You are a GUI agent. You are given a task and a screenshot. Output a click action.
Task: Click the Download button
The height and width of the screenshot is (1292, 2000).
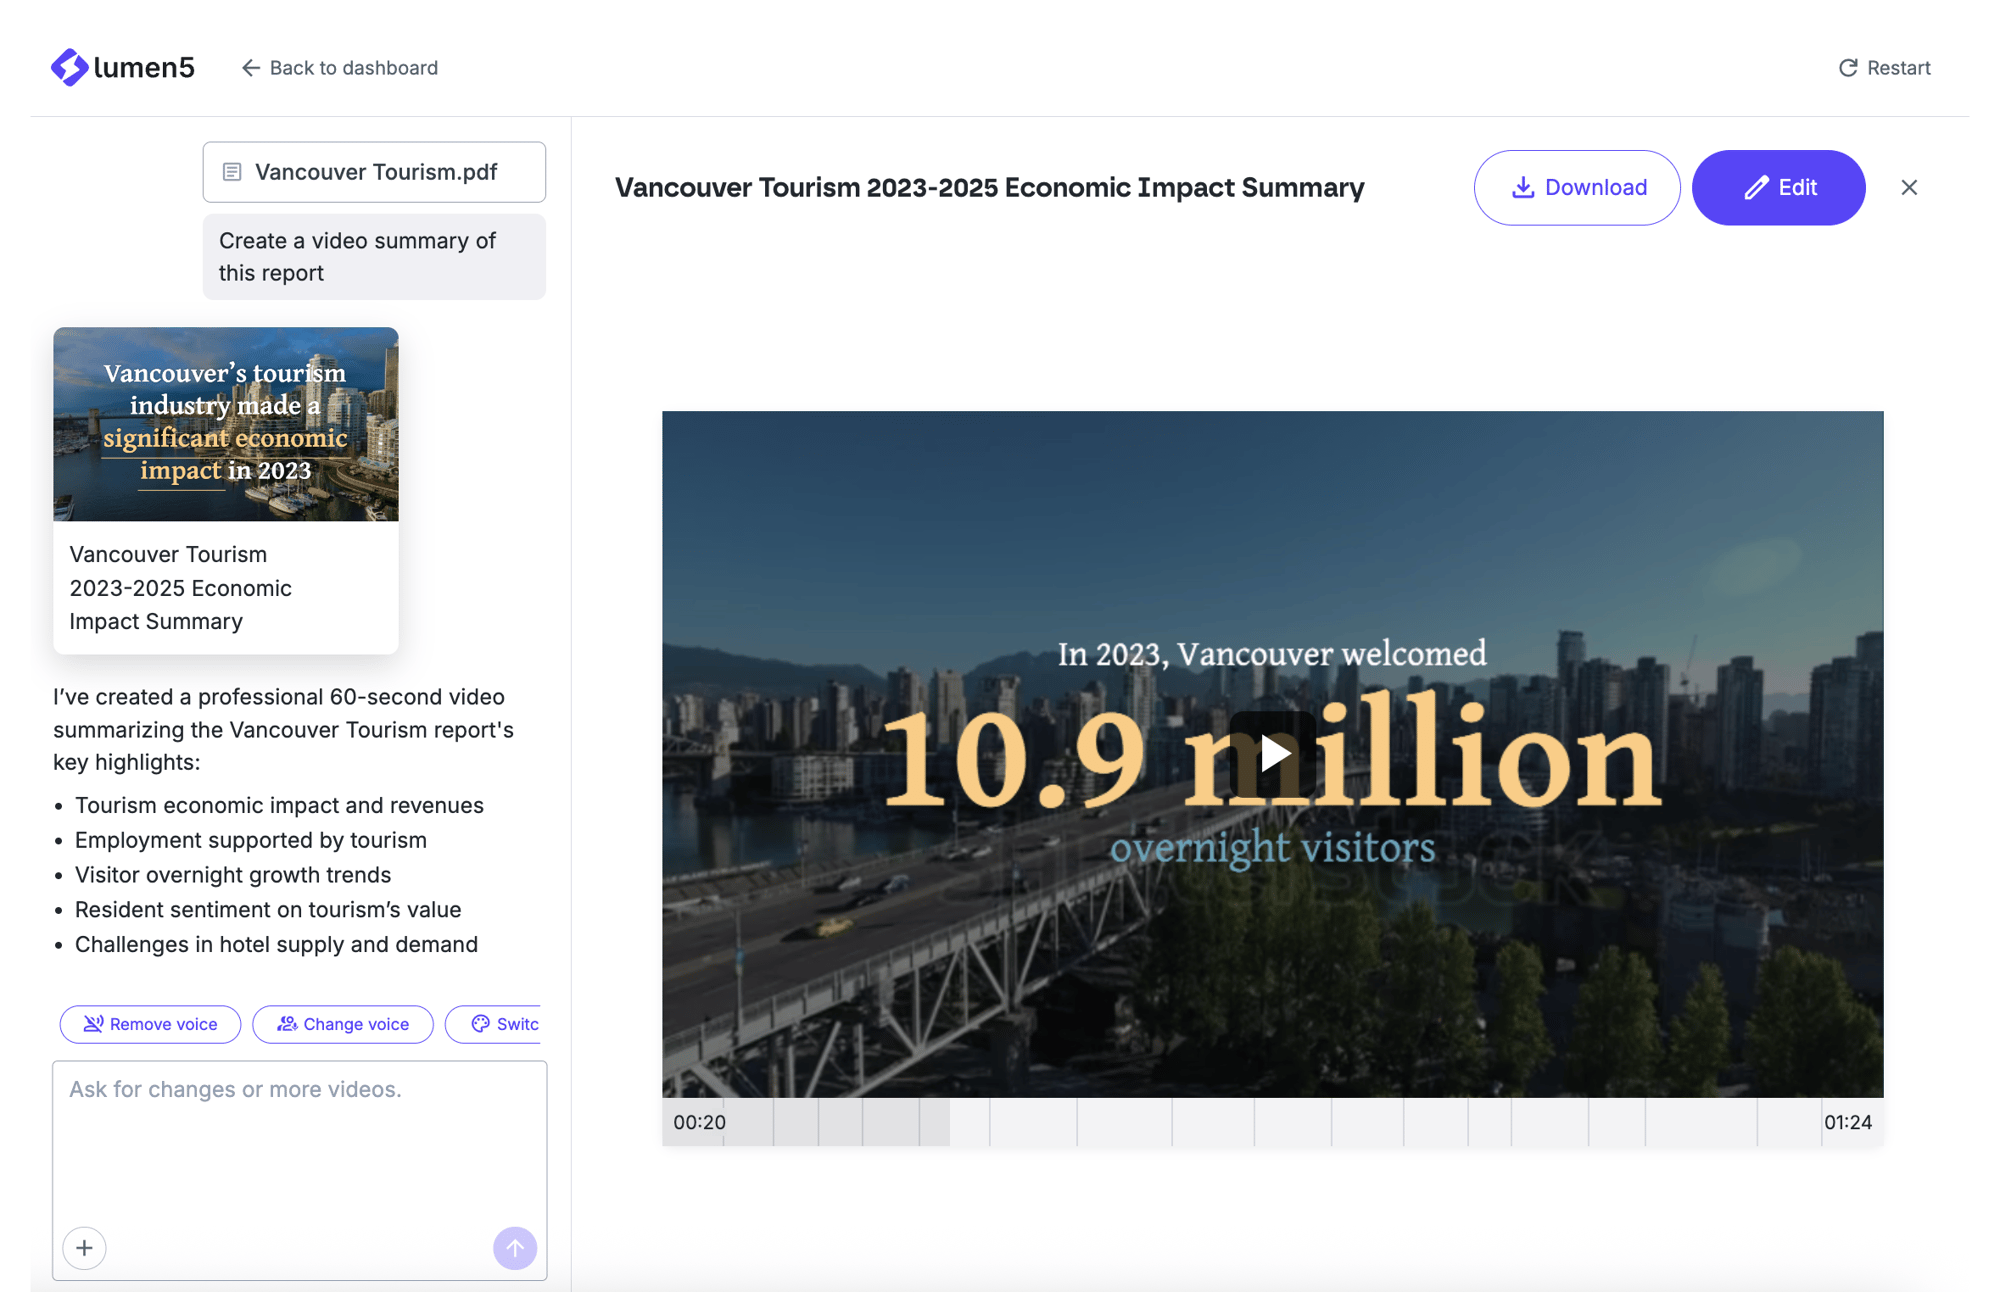(x=1576, y=188)
